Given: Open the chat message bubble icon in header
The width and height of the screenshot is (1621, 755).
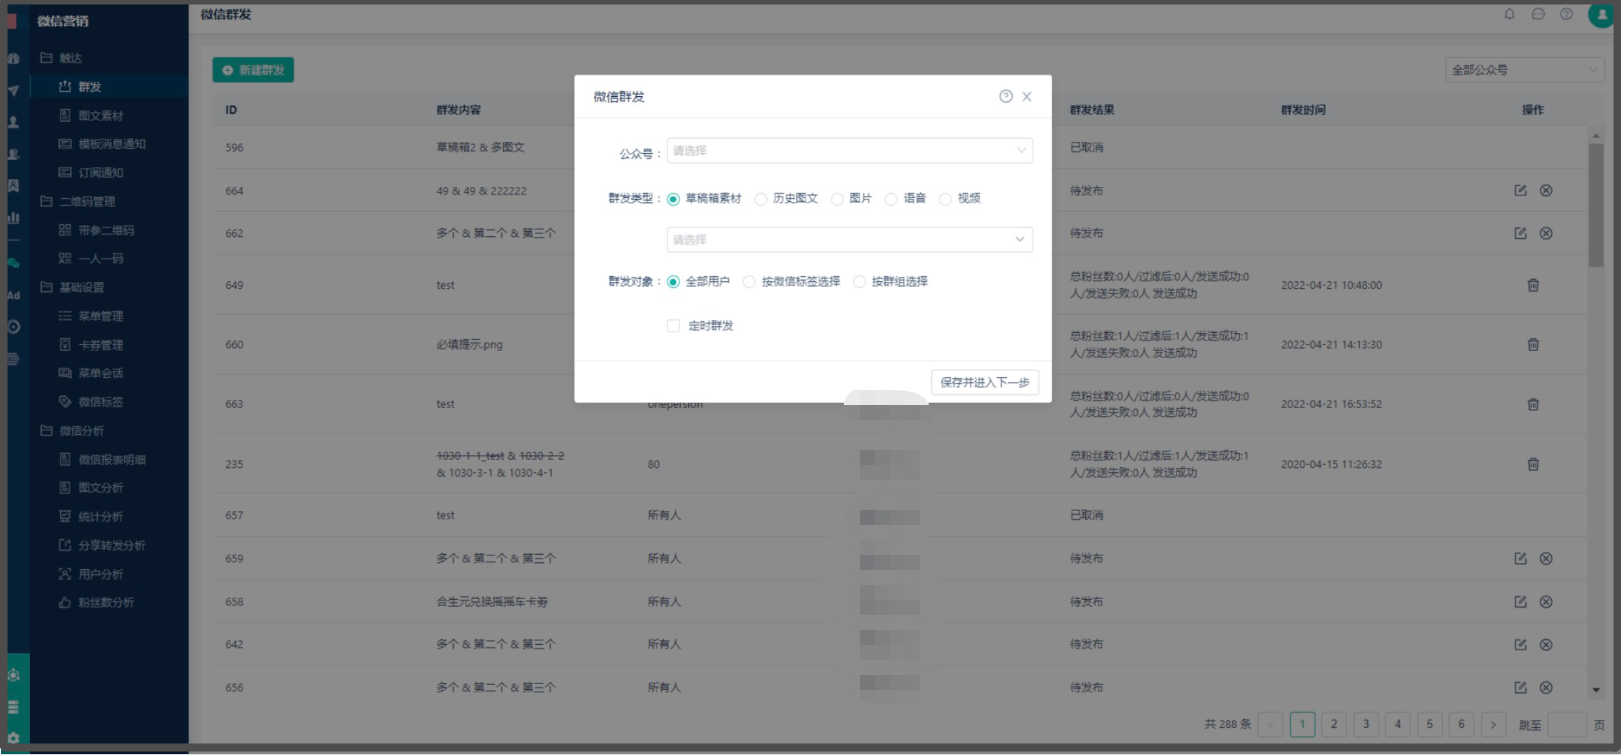Looking at the screenshot, I should 1538,14.
